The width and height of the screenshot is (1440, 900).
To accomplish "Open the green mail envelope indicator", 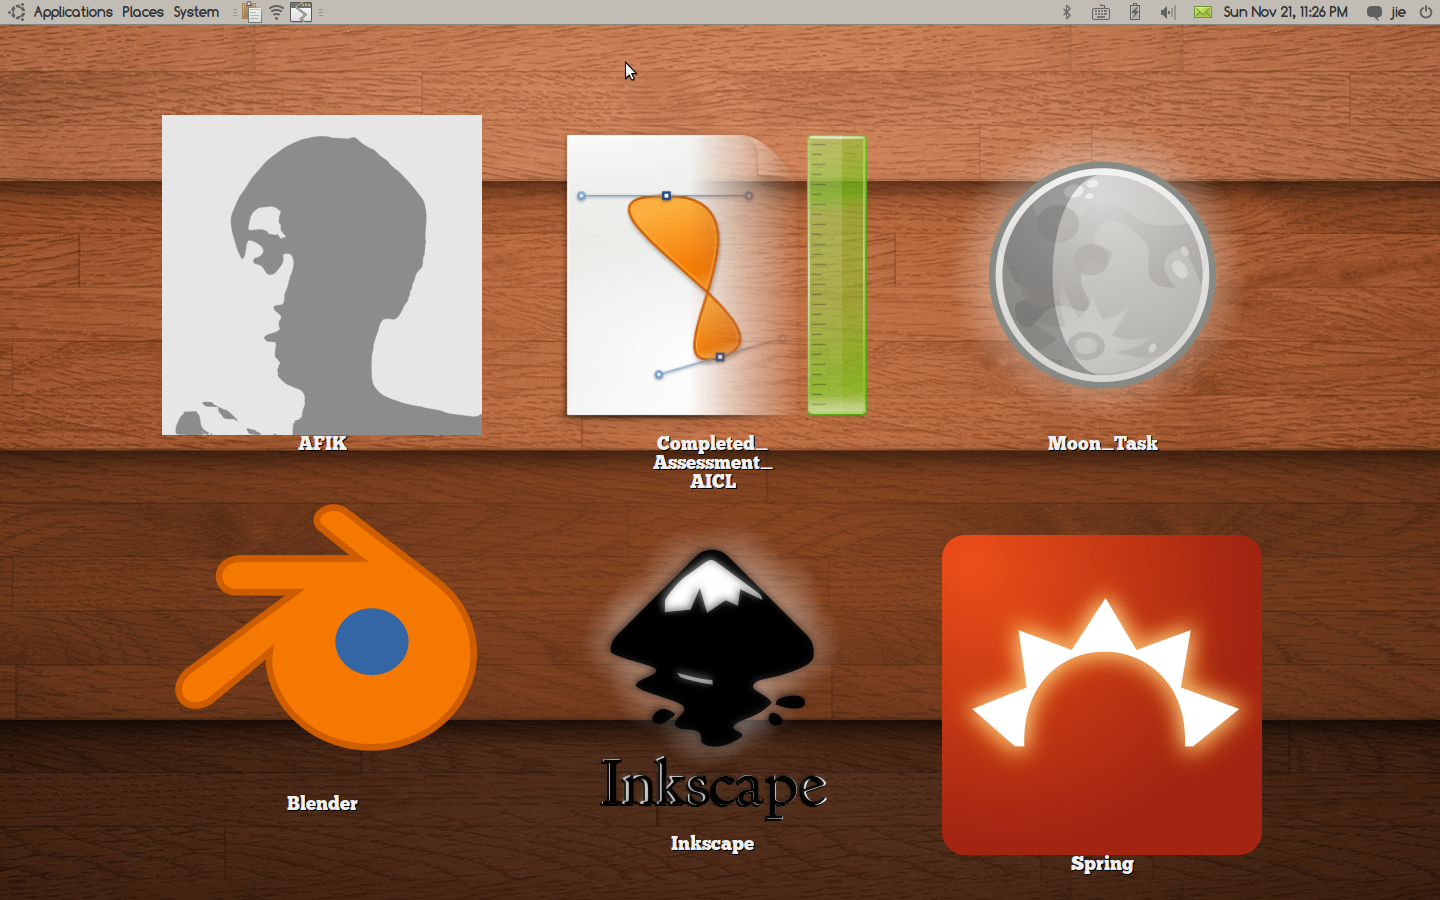I will (1203, 12).
